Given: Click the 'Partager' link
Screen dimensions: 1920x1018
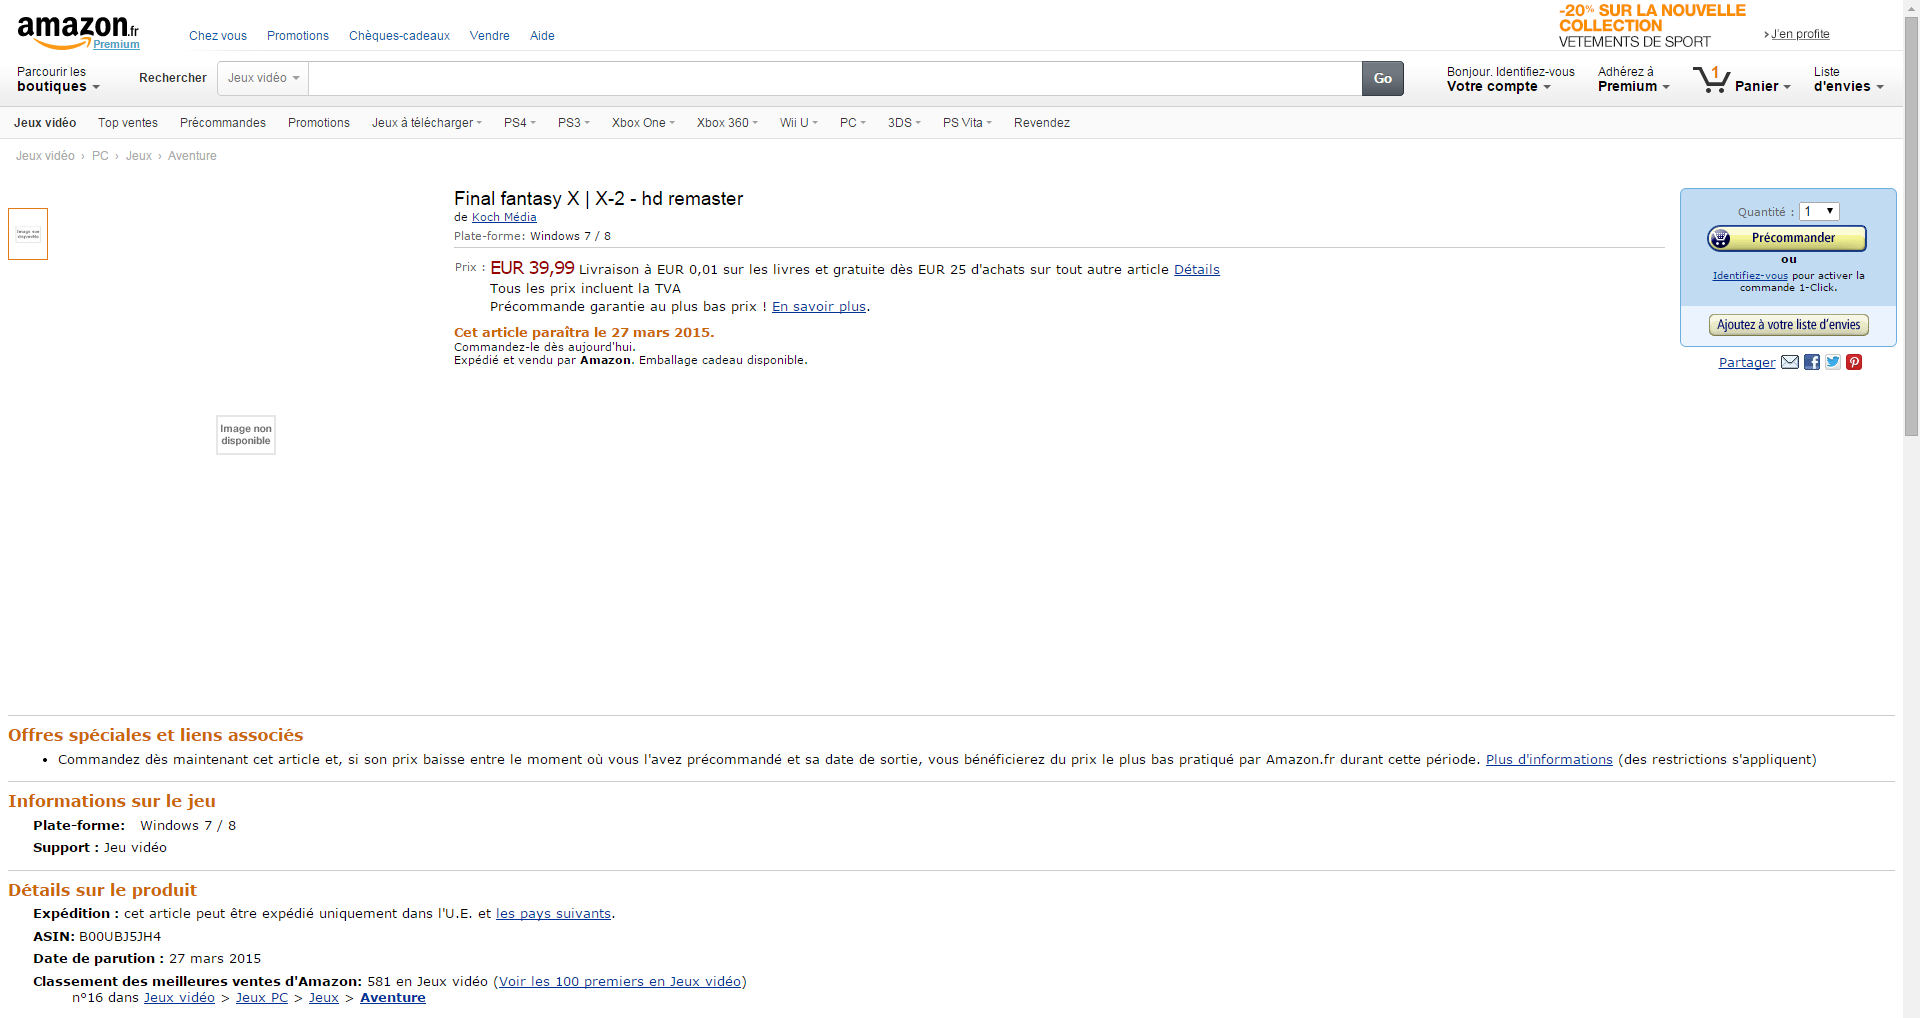Looking at the screenshot, I should (x=1747, y=363).
